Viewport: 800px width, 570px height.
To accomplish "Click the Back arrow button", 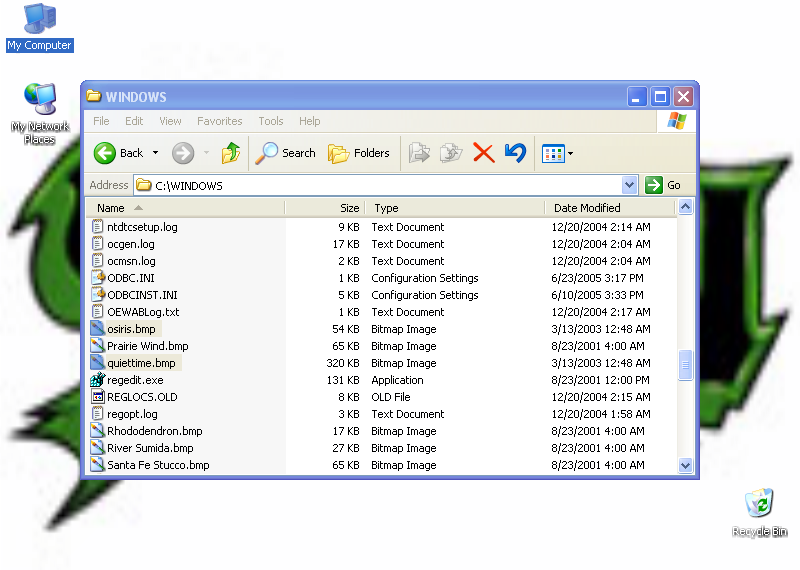I will tap(118, 153).
